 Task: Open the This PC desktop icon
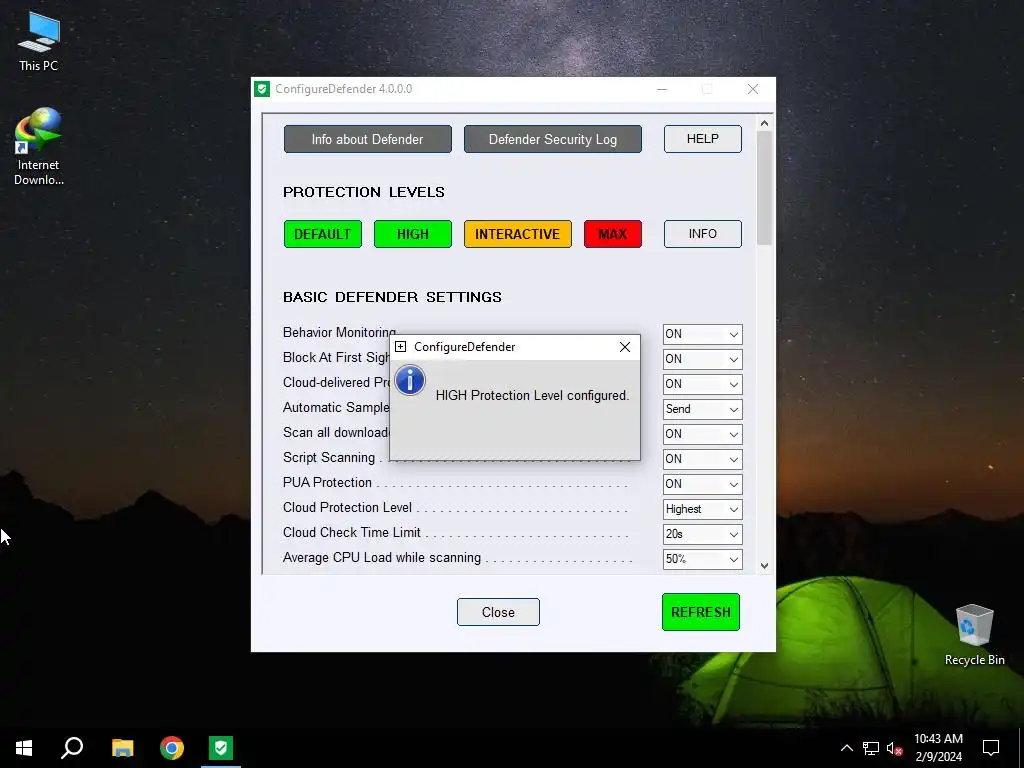[x=39, y=41]
